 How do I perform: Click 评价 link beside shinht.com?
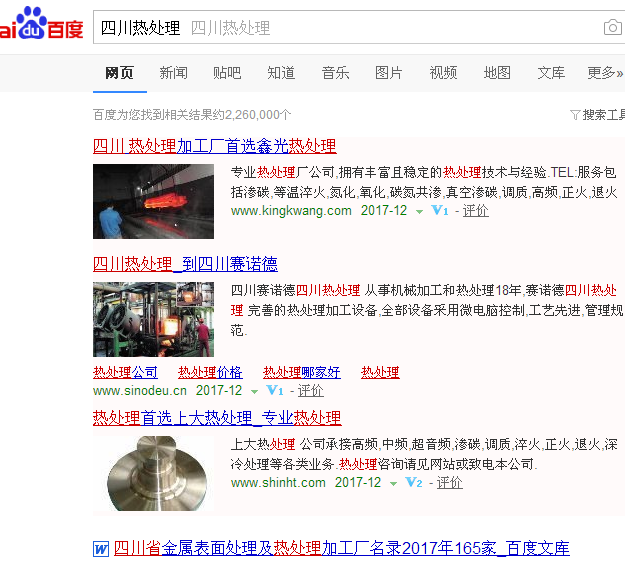click(x=450, y=482)
